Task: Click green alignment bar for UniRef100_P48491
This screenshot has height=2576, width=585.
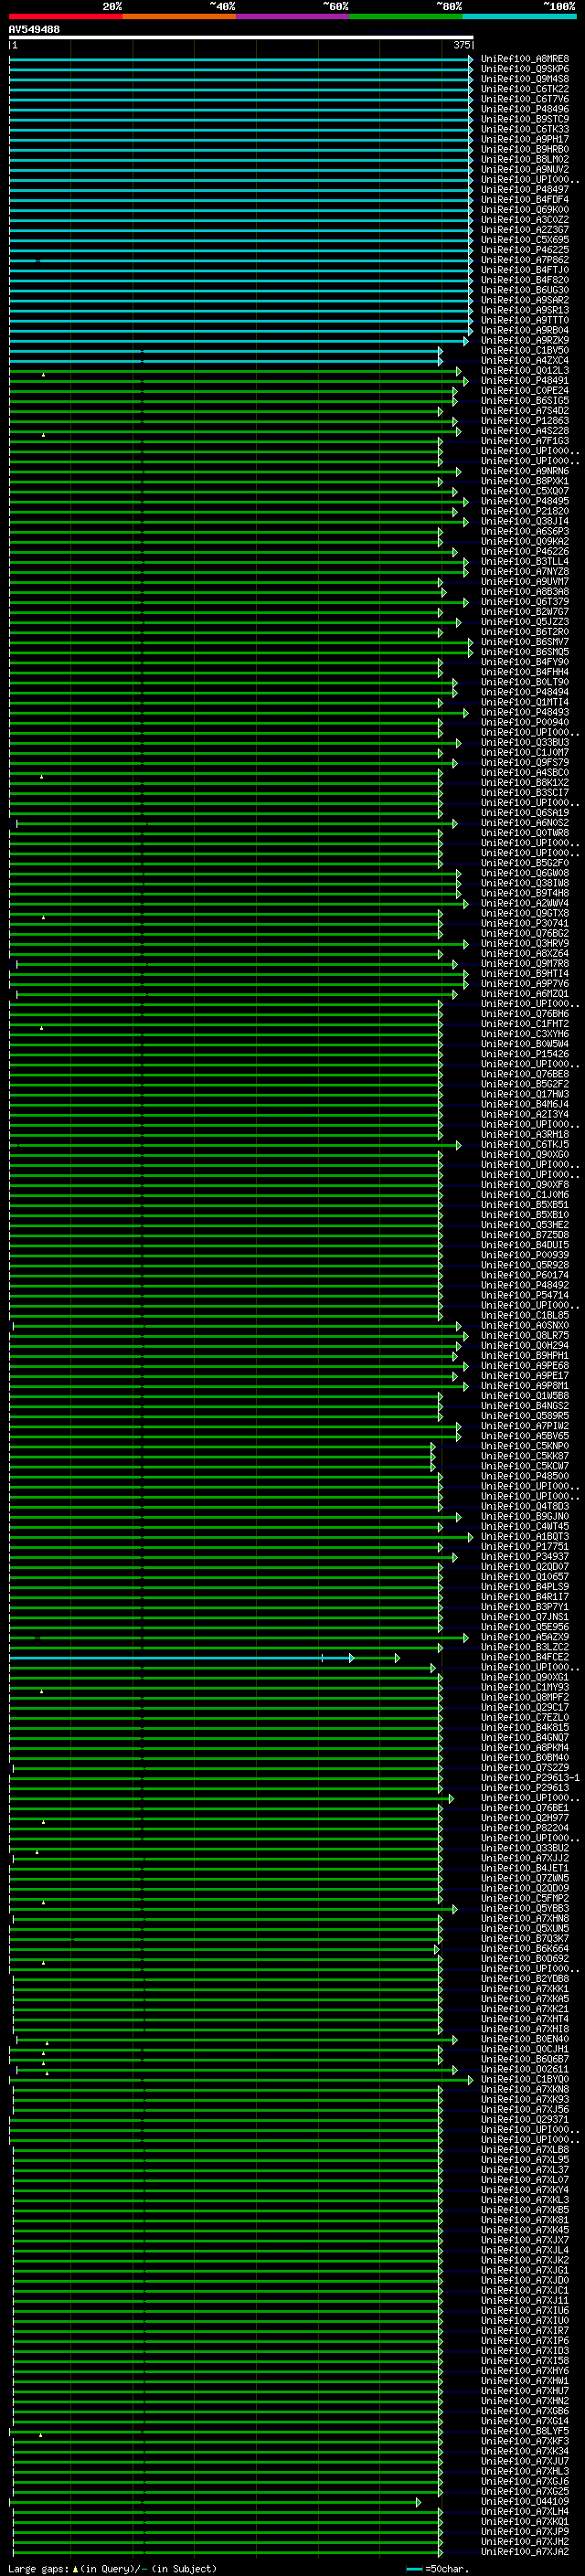Action: (x=238, y=381)
